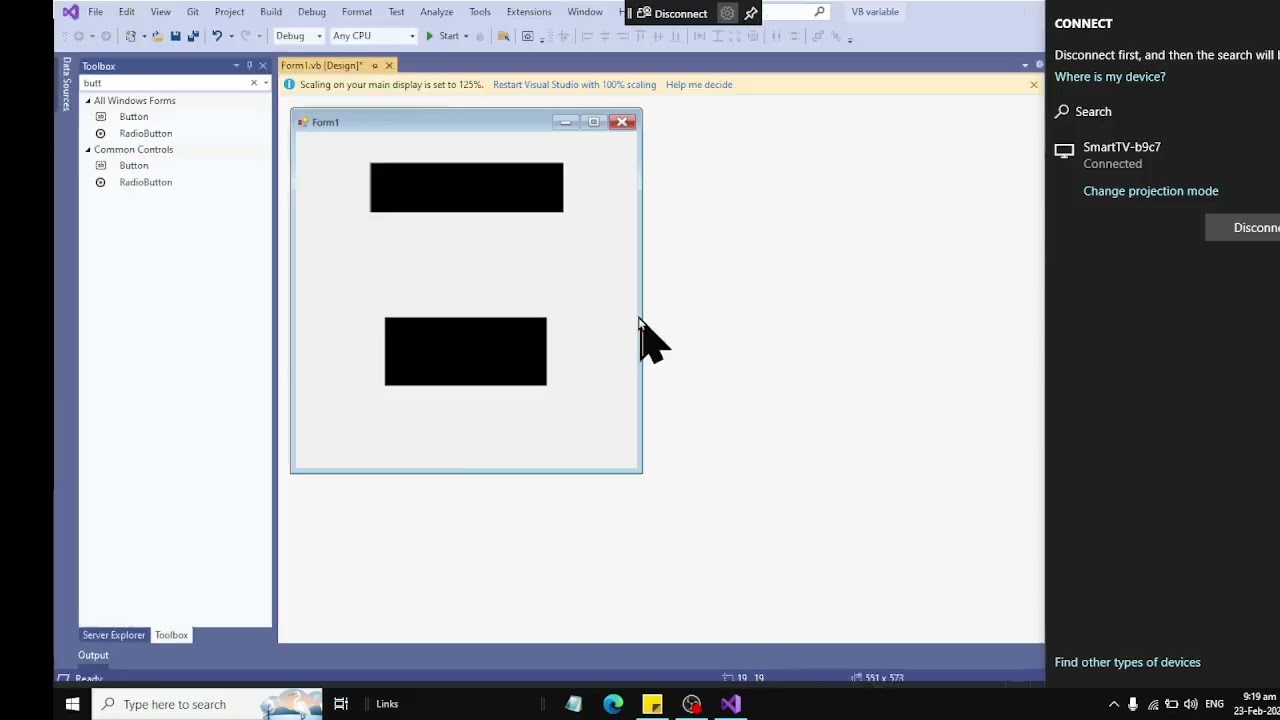This screenshot has width=1280, height=720.
Task: Collapse the Common Controls group
Action: [x=88, y=150]
